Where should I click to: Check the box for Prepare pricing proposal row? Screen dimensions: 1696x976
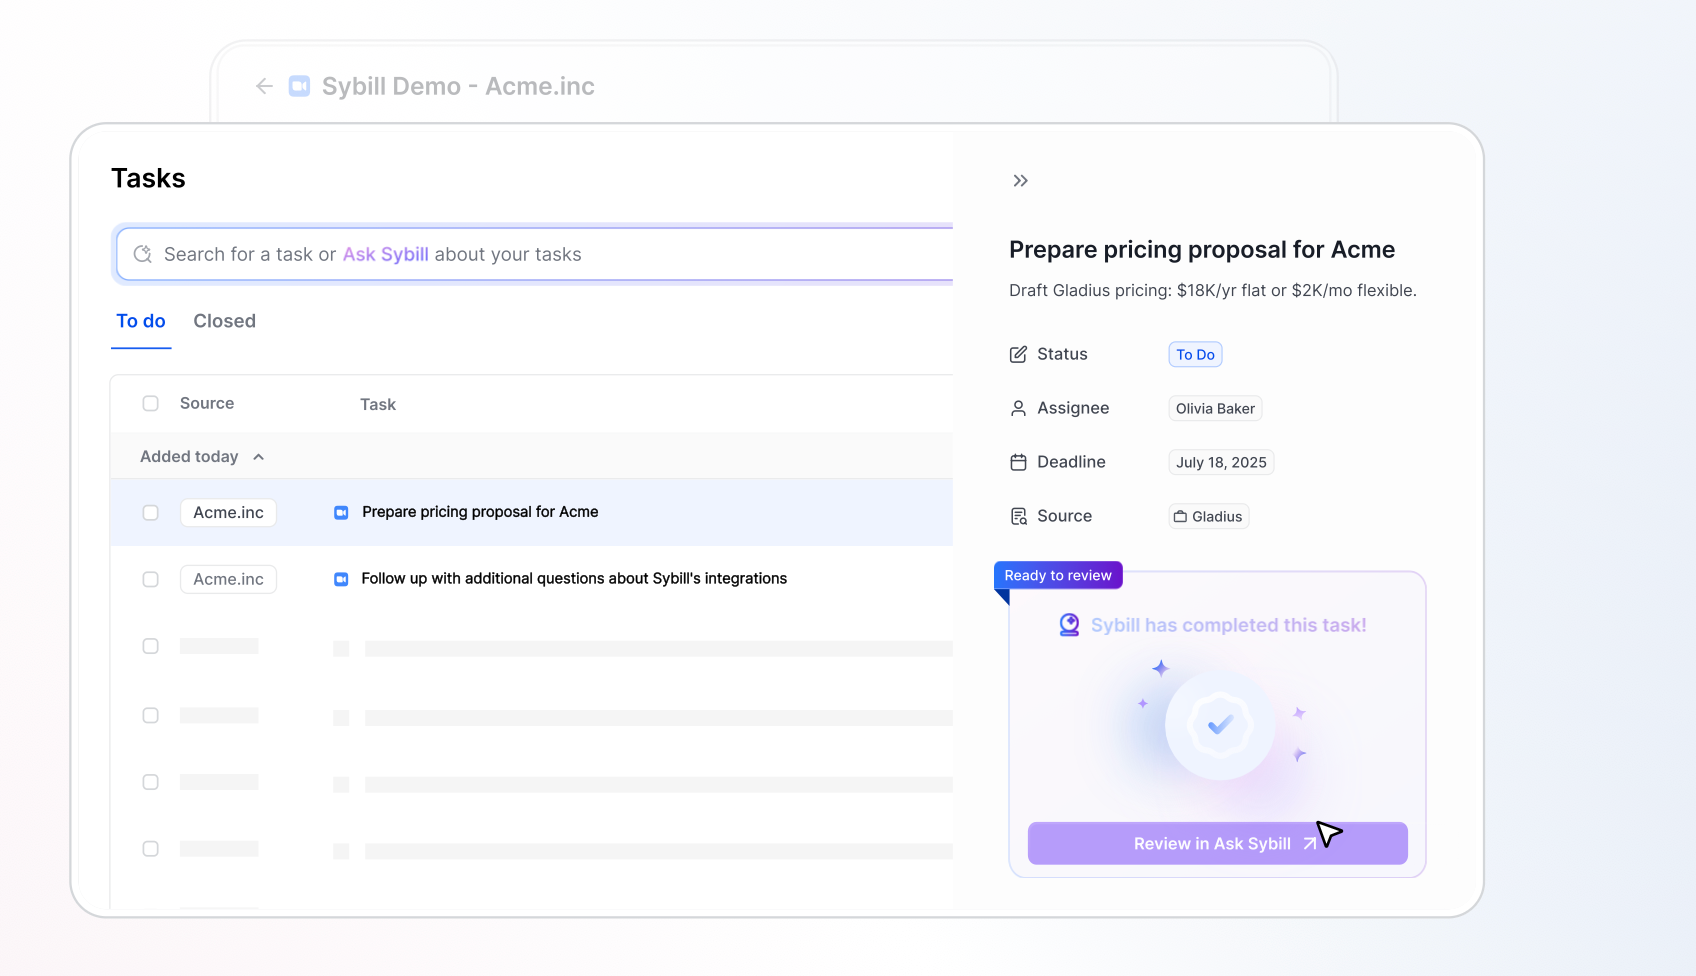150,512
